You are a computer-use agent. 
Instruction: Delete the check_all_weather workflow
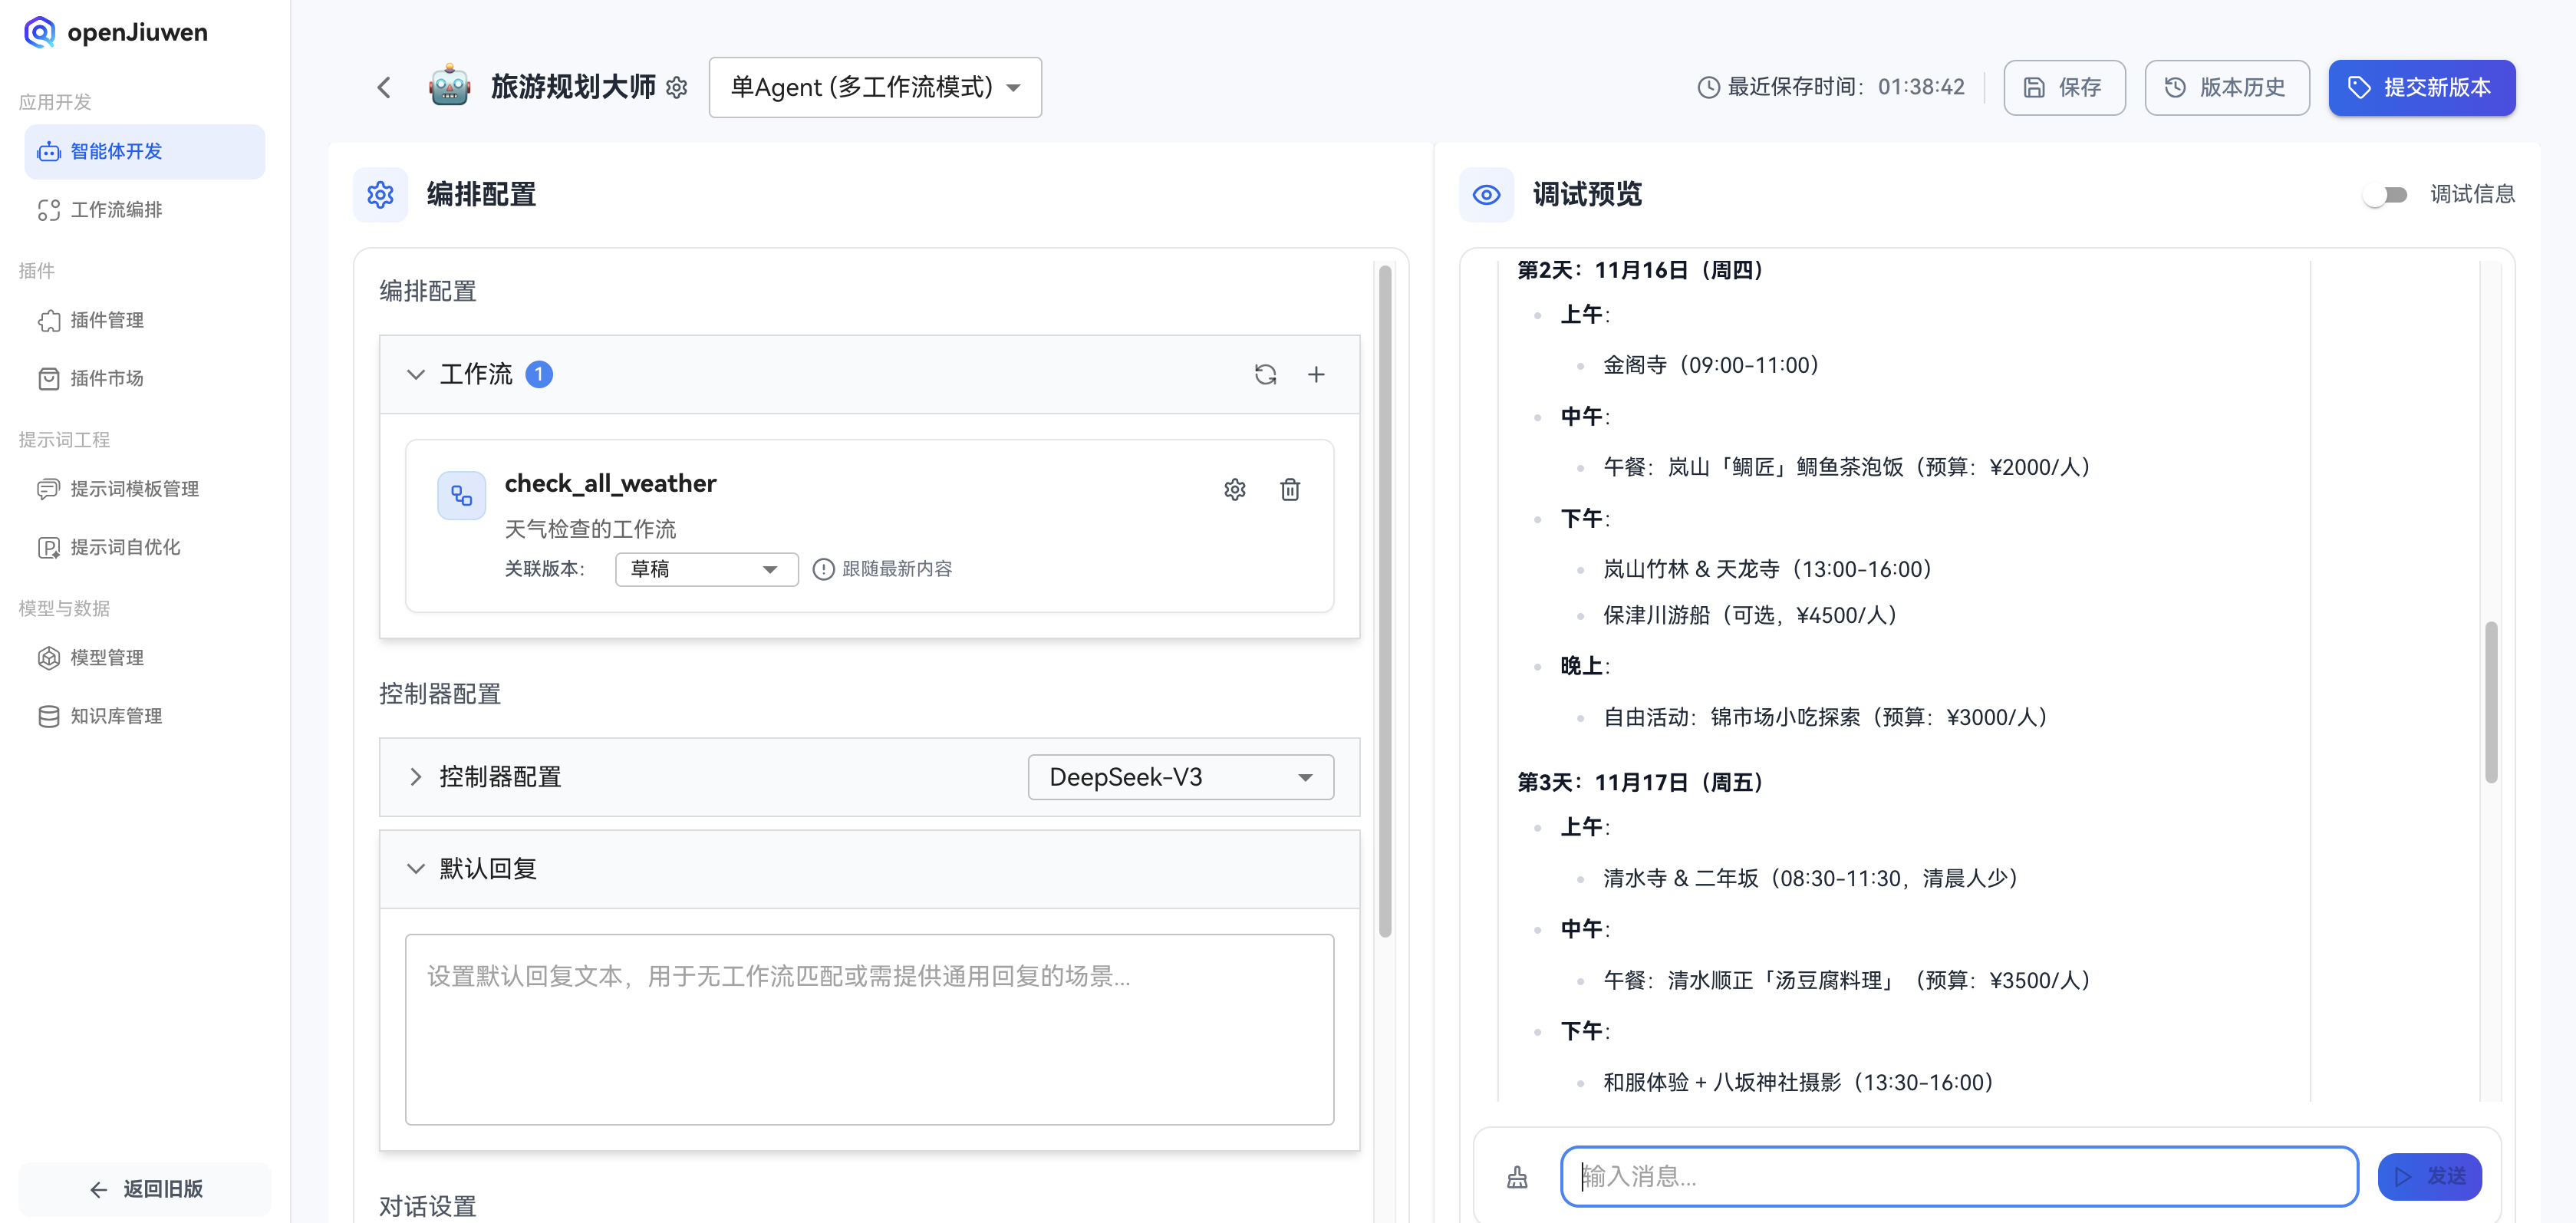pyautogui.click(x=1290, y=489)
